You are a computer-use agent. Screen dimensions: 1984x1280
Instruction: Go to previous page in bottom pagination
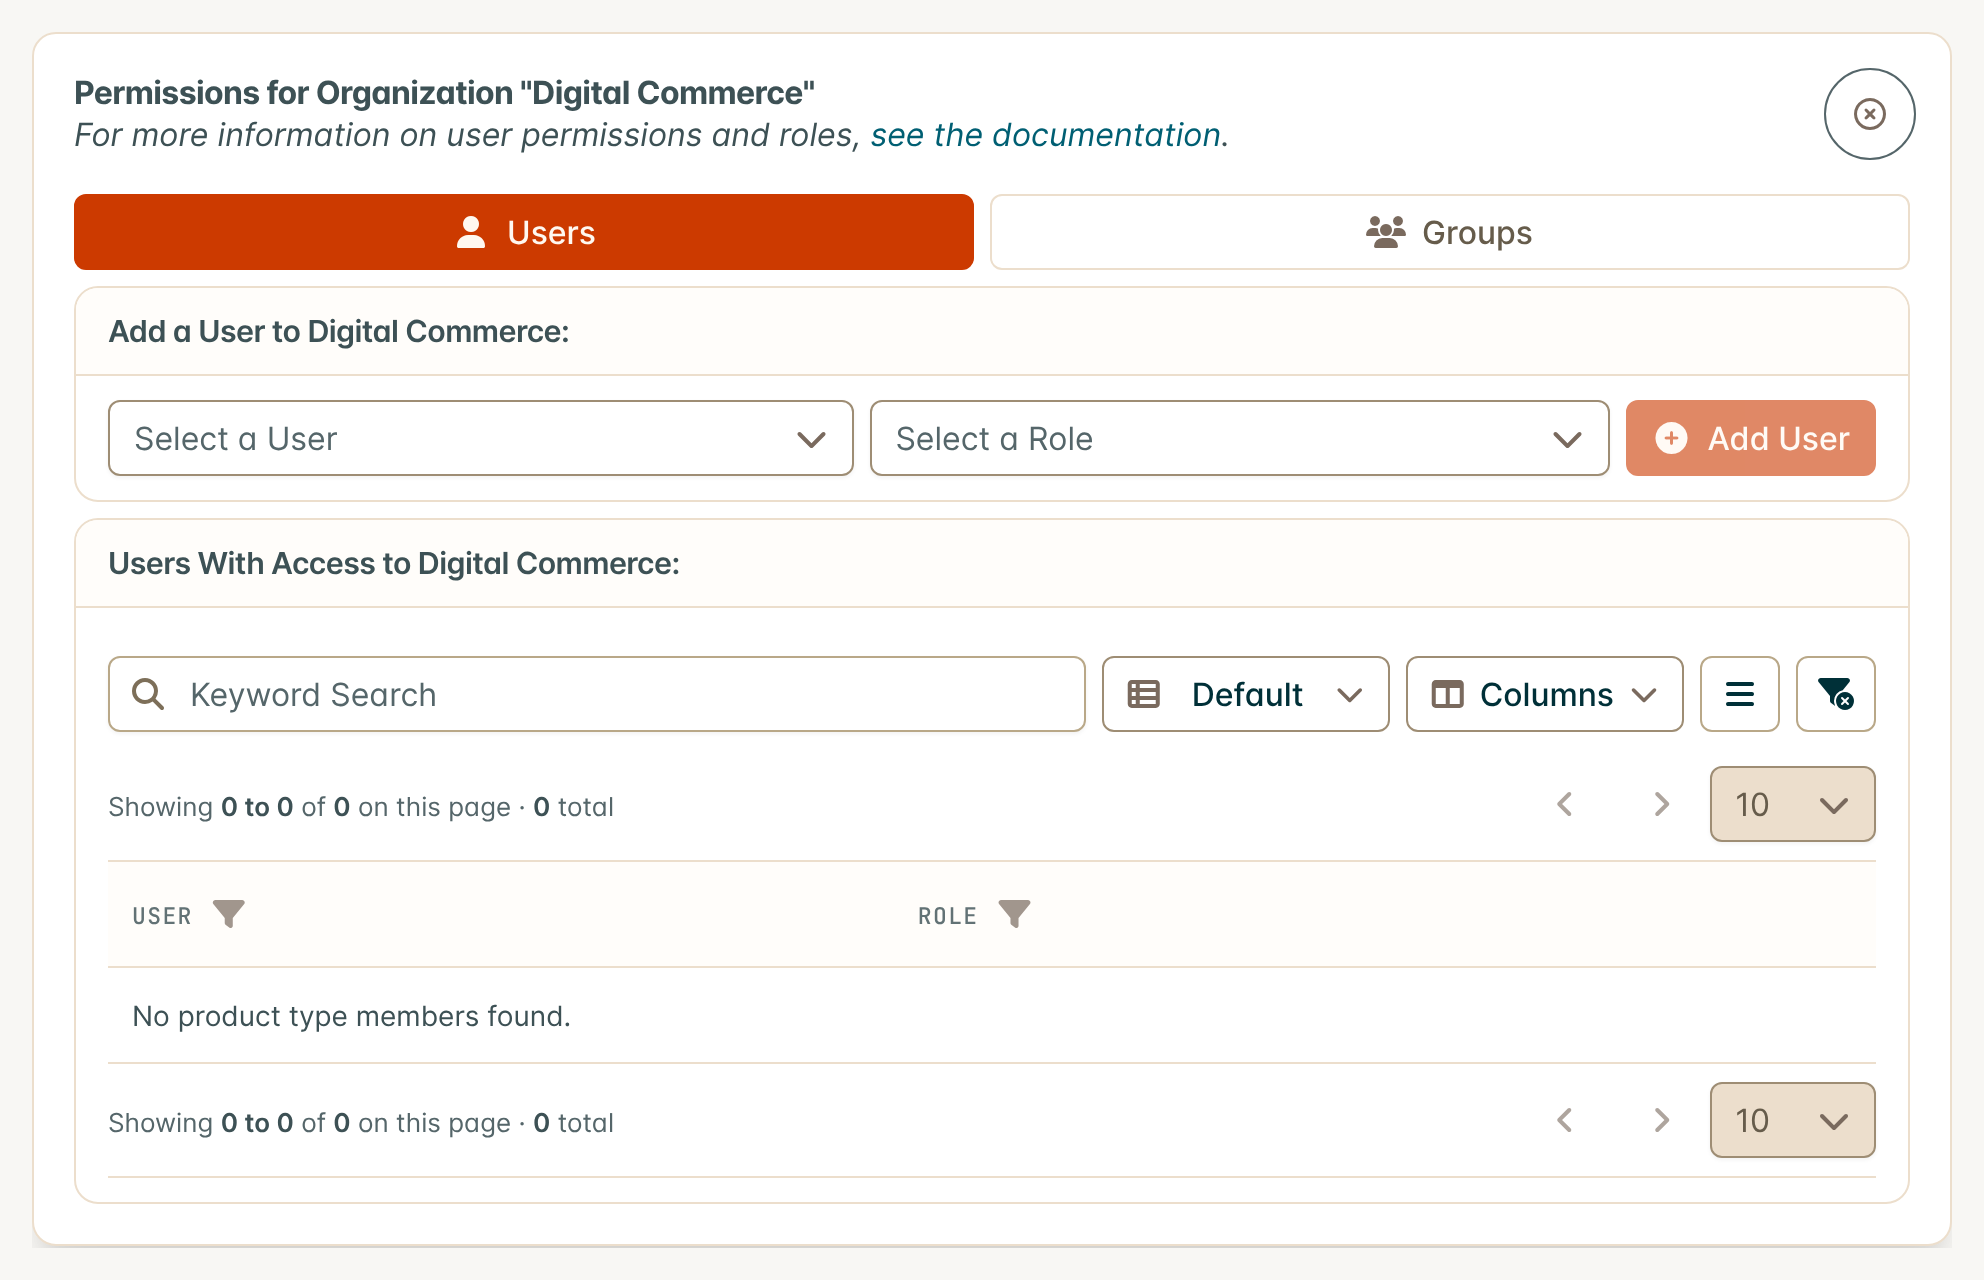coord(1565,1120)
